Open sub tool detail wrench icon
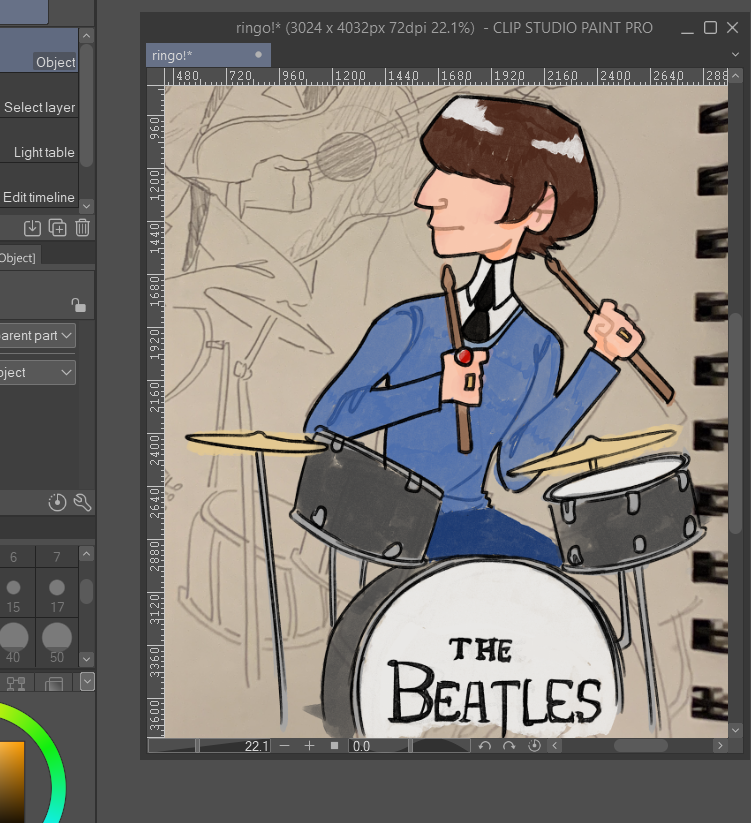This screenshot has width=751, height=823. click(x=82, y=502)
